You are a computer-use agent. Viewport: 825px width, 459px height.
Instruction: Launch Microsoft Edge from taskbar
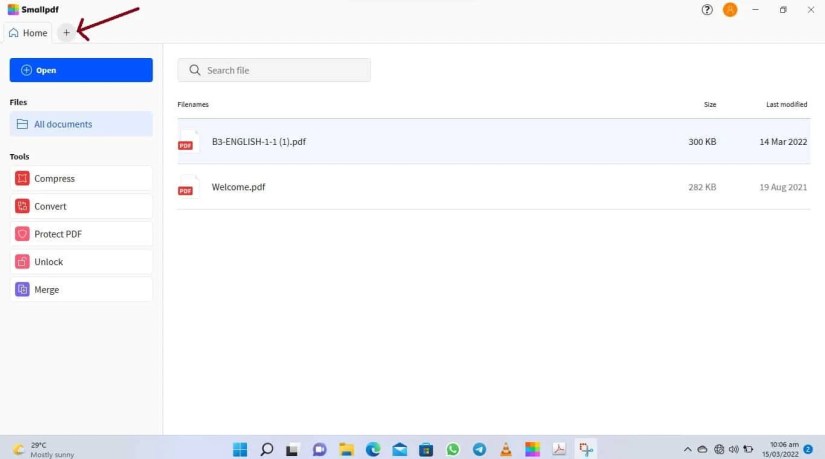(x=373, y=449)
